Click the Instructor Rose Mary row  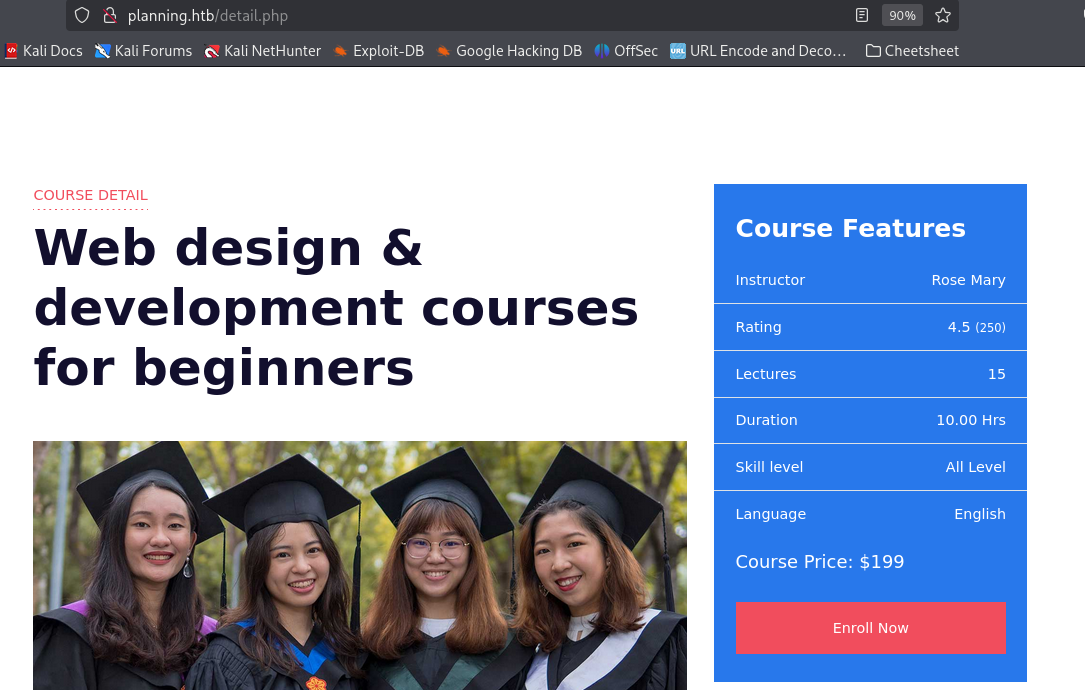pos(870,280)
